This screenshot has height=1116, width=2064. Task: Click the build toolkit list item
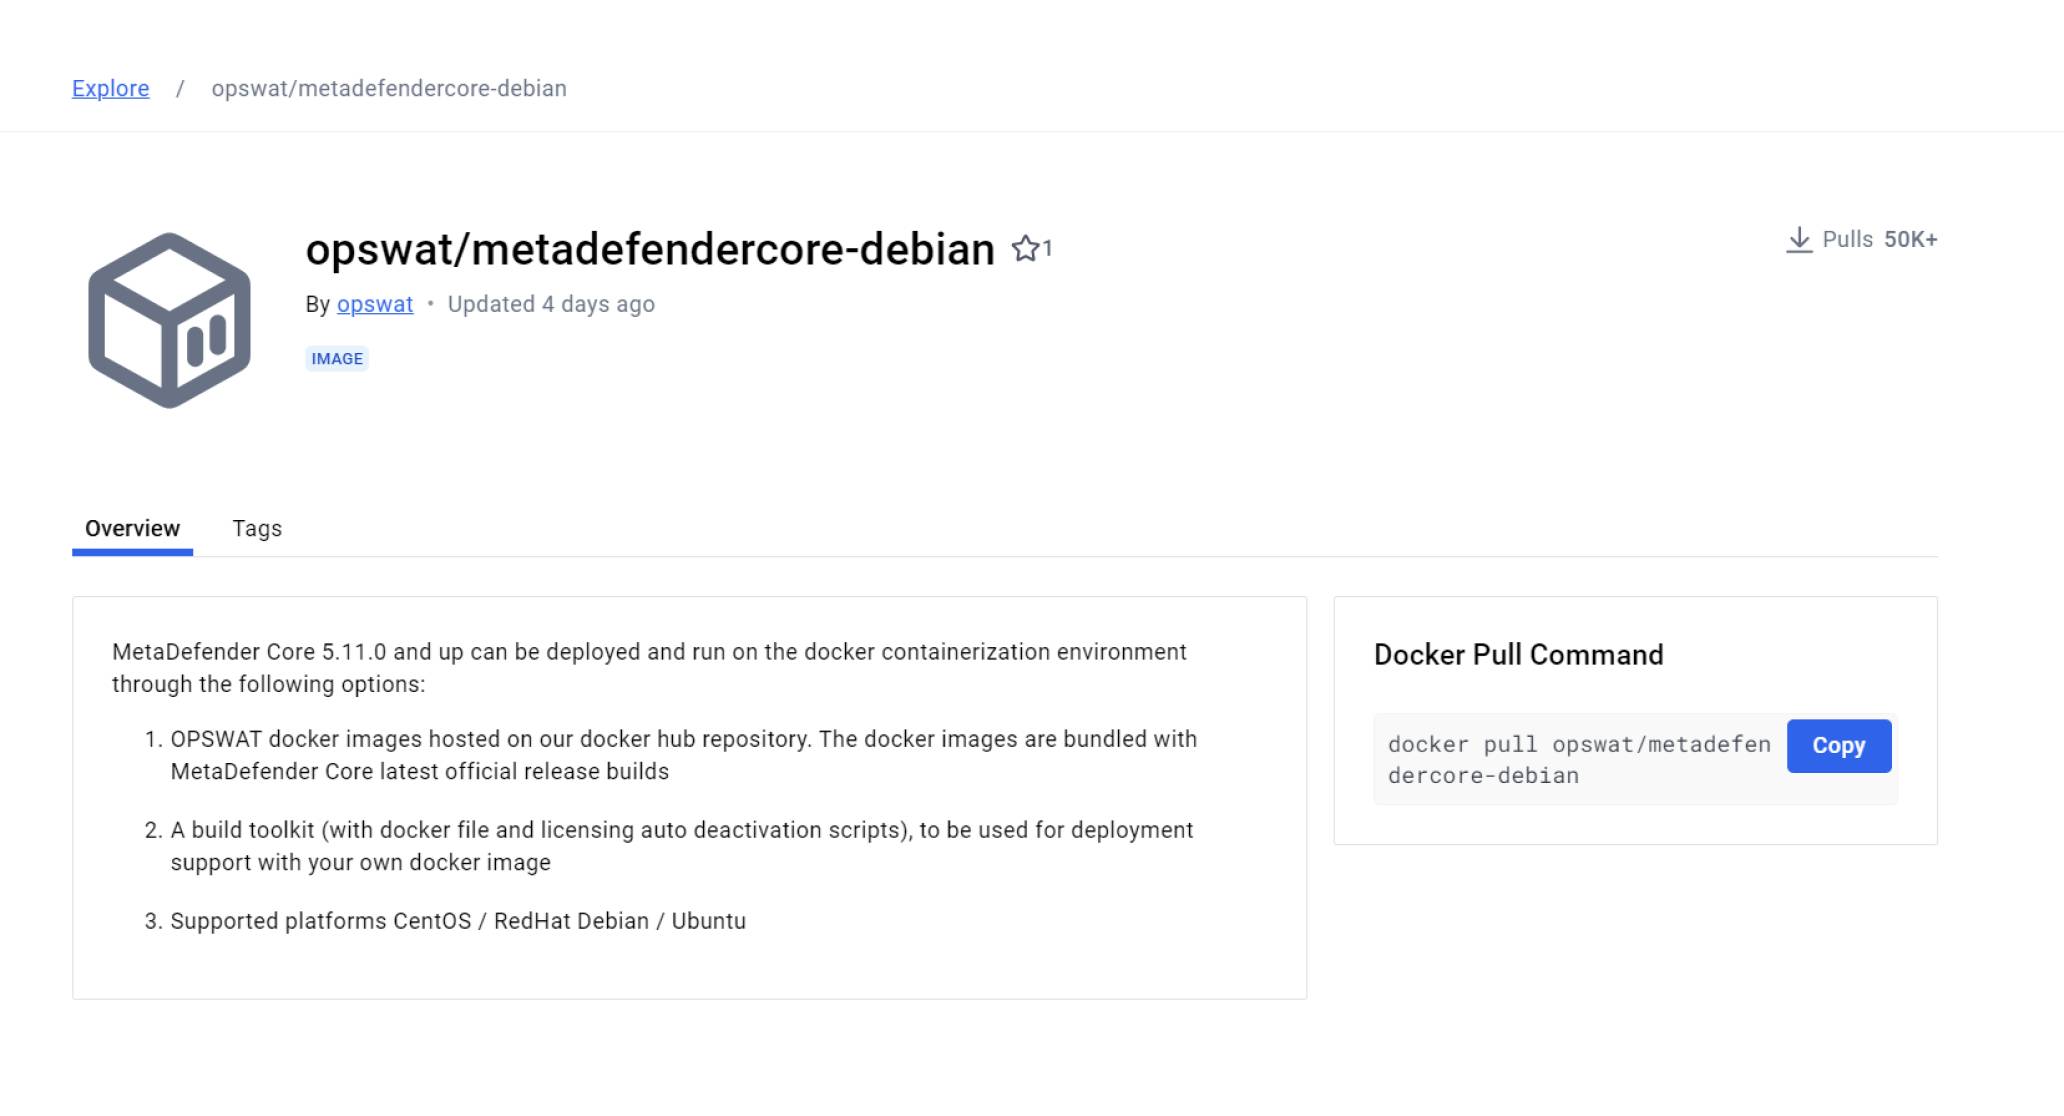click(x=681, y=846)
